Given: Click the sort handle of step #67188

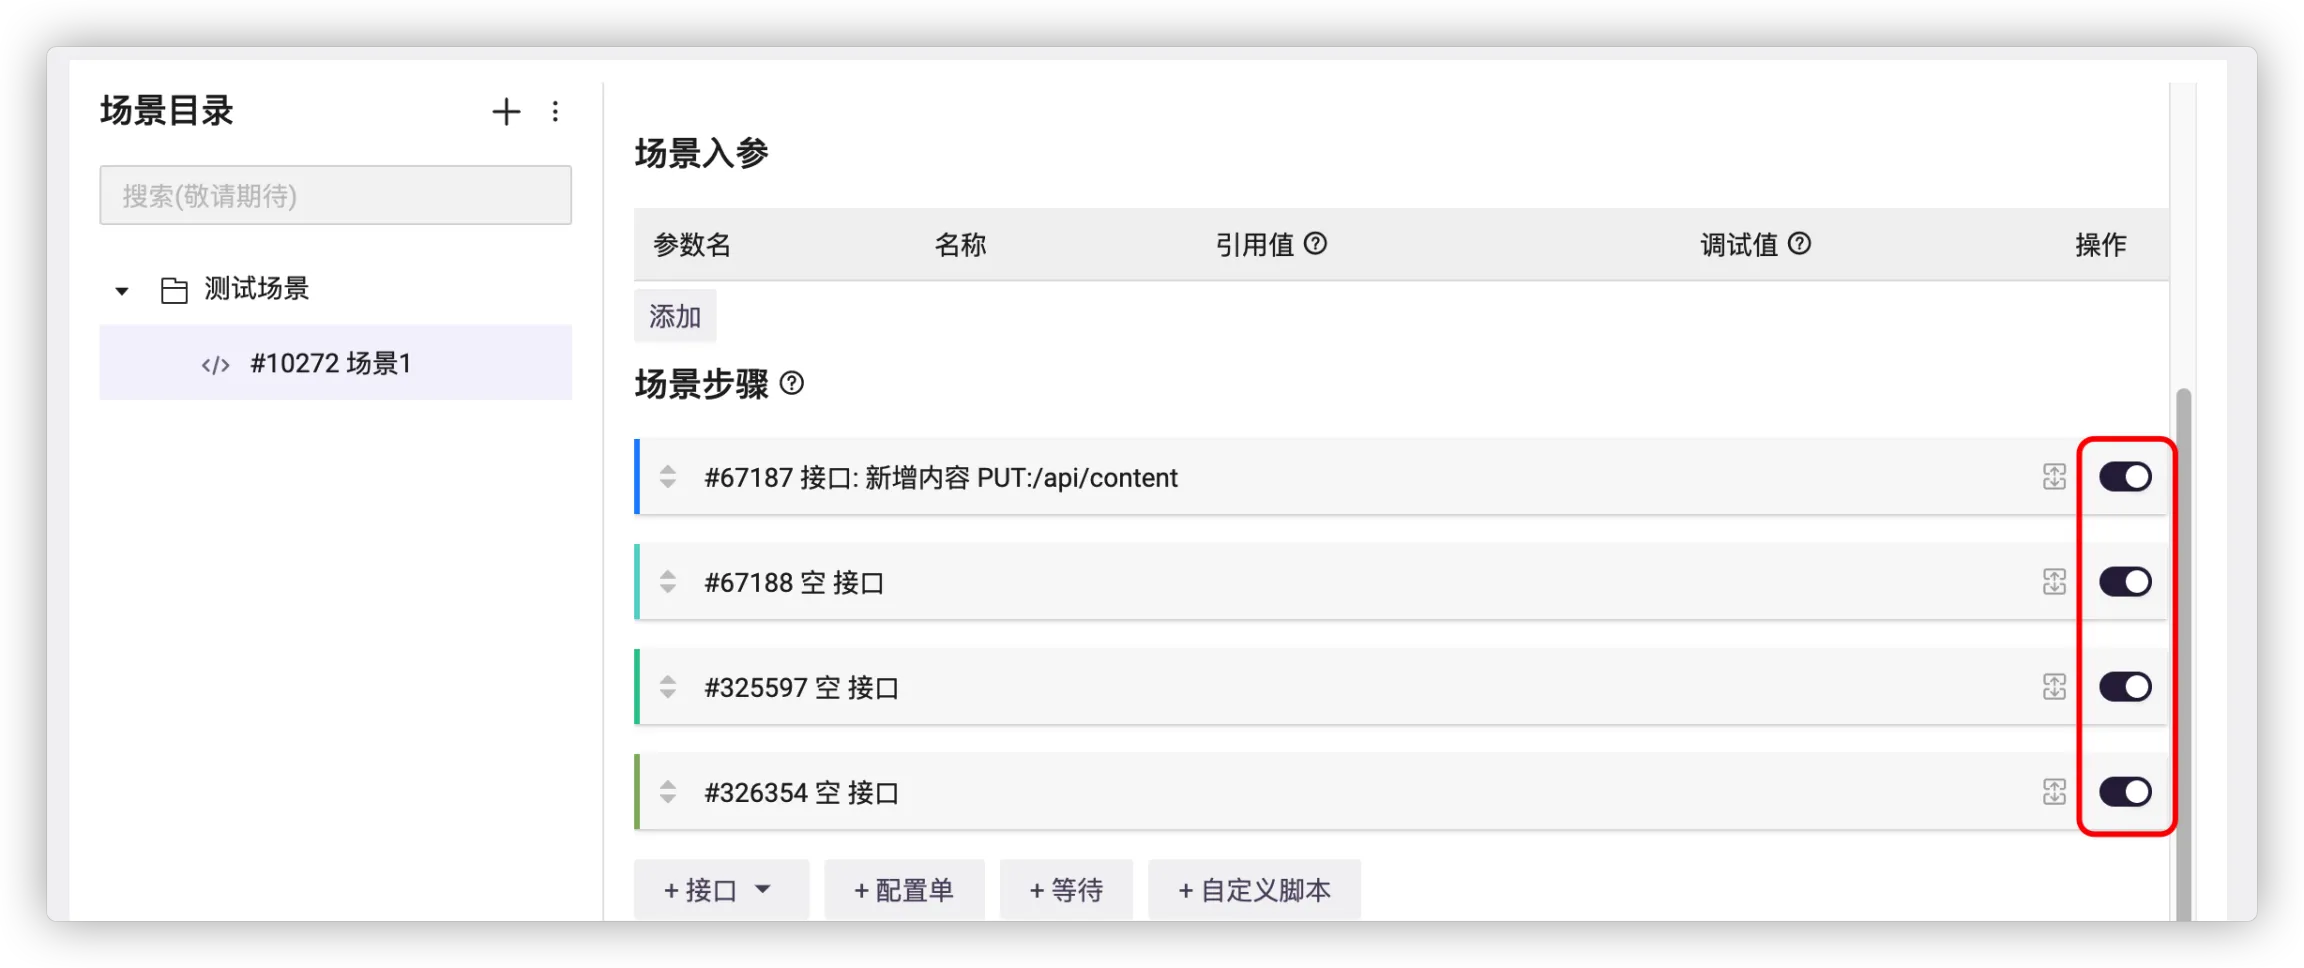Looking at the screenshot, I should pyautogui.click(x=668, y=582).
